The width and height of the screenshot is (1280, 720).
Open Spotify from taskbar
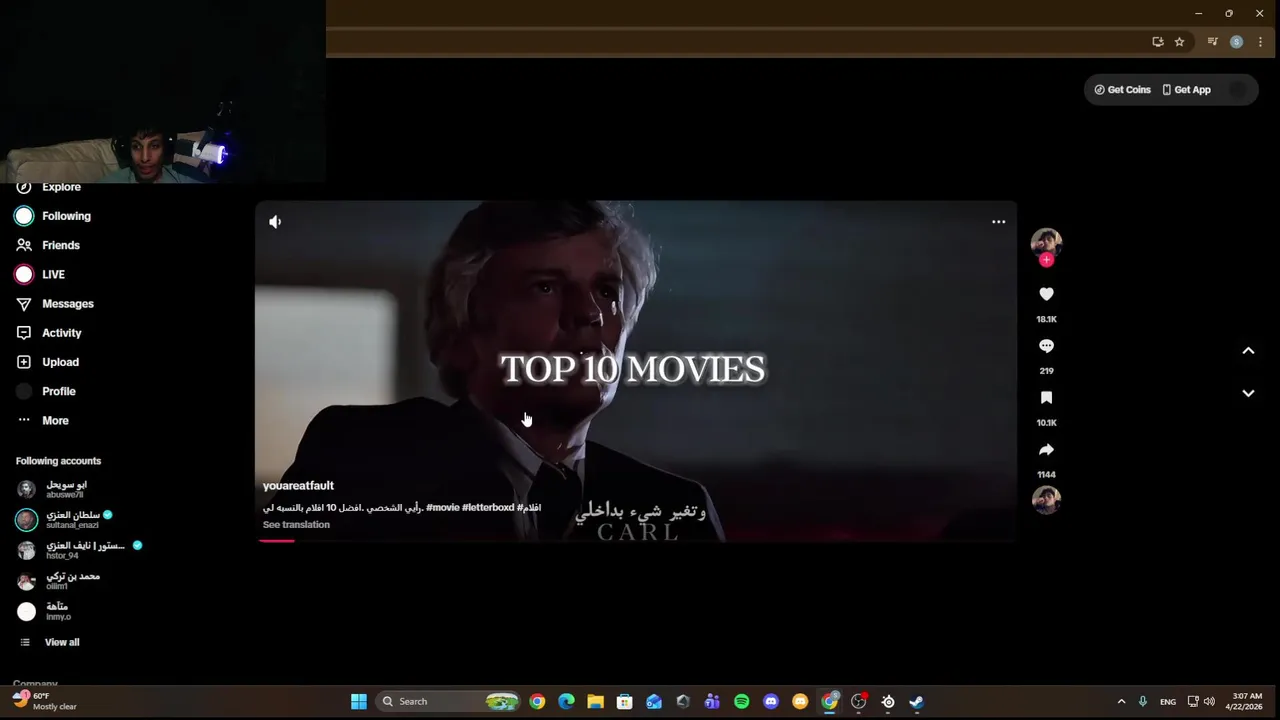point(741,702)
